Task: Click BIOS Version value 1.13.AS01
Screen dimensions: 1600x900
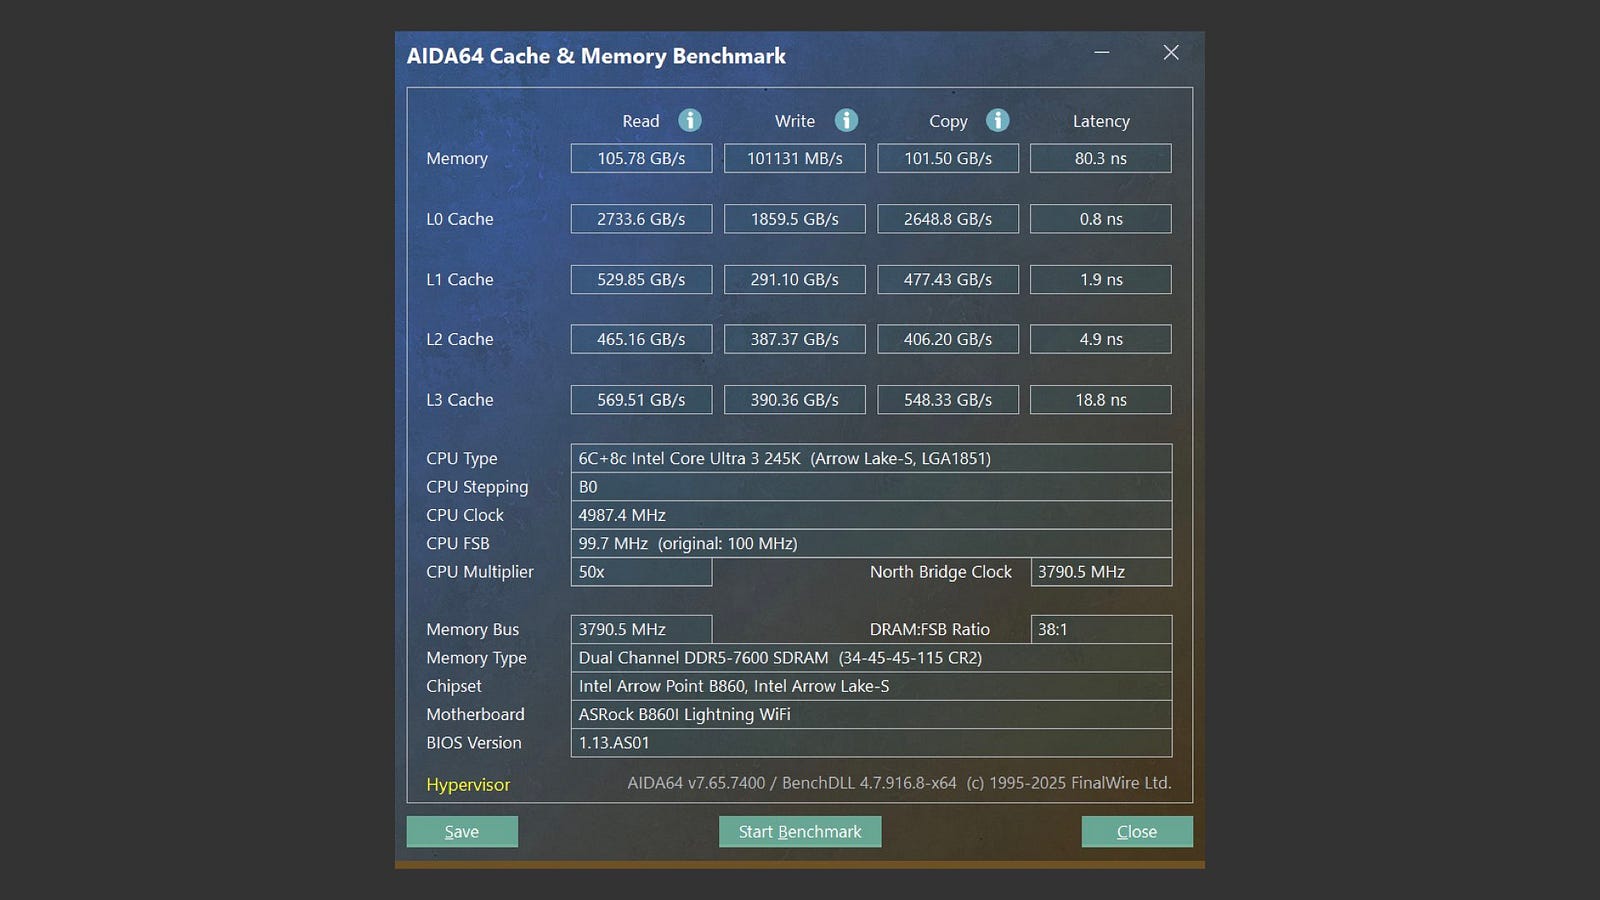Action: click(x=871, y=743)
